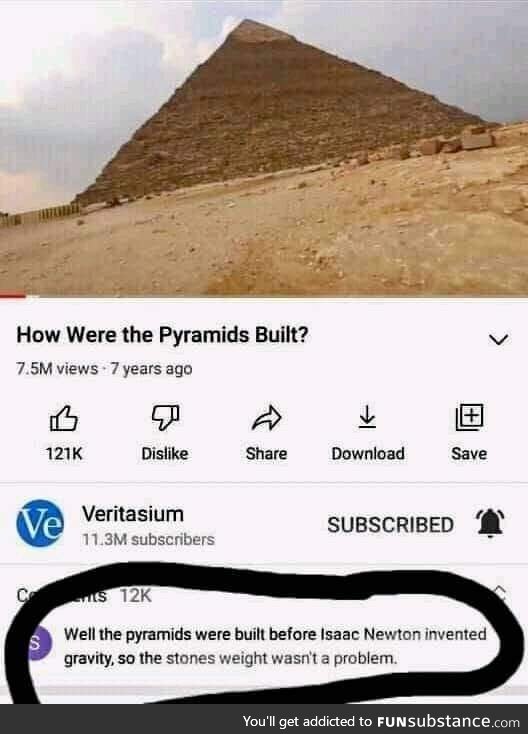Click the Veritasium channel name

[133, 514]
